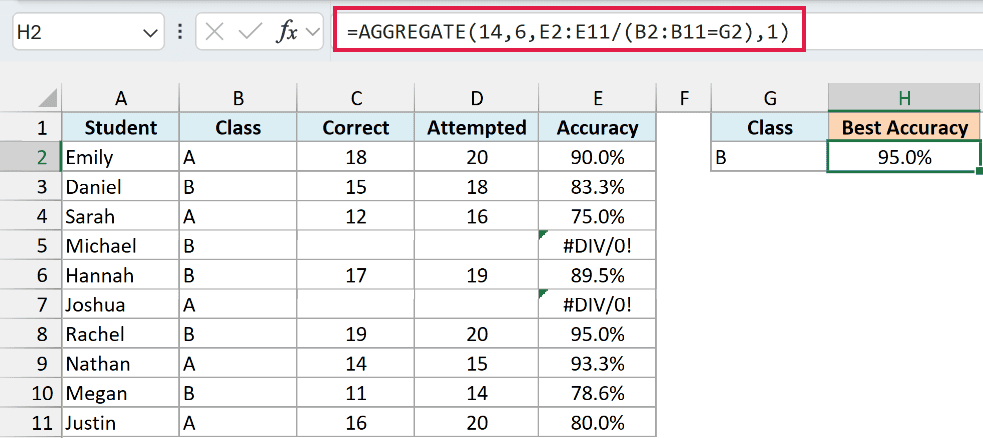
Task: Select column H header
Action: pyautogui.click(x=904, y=98)
